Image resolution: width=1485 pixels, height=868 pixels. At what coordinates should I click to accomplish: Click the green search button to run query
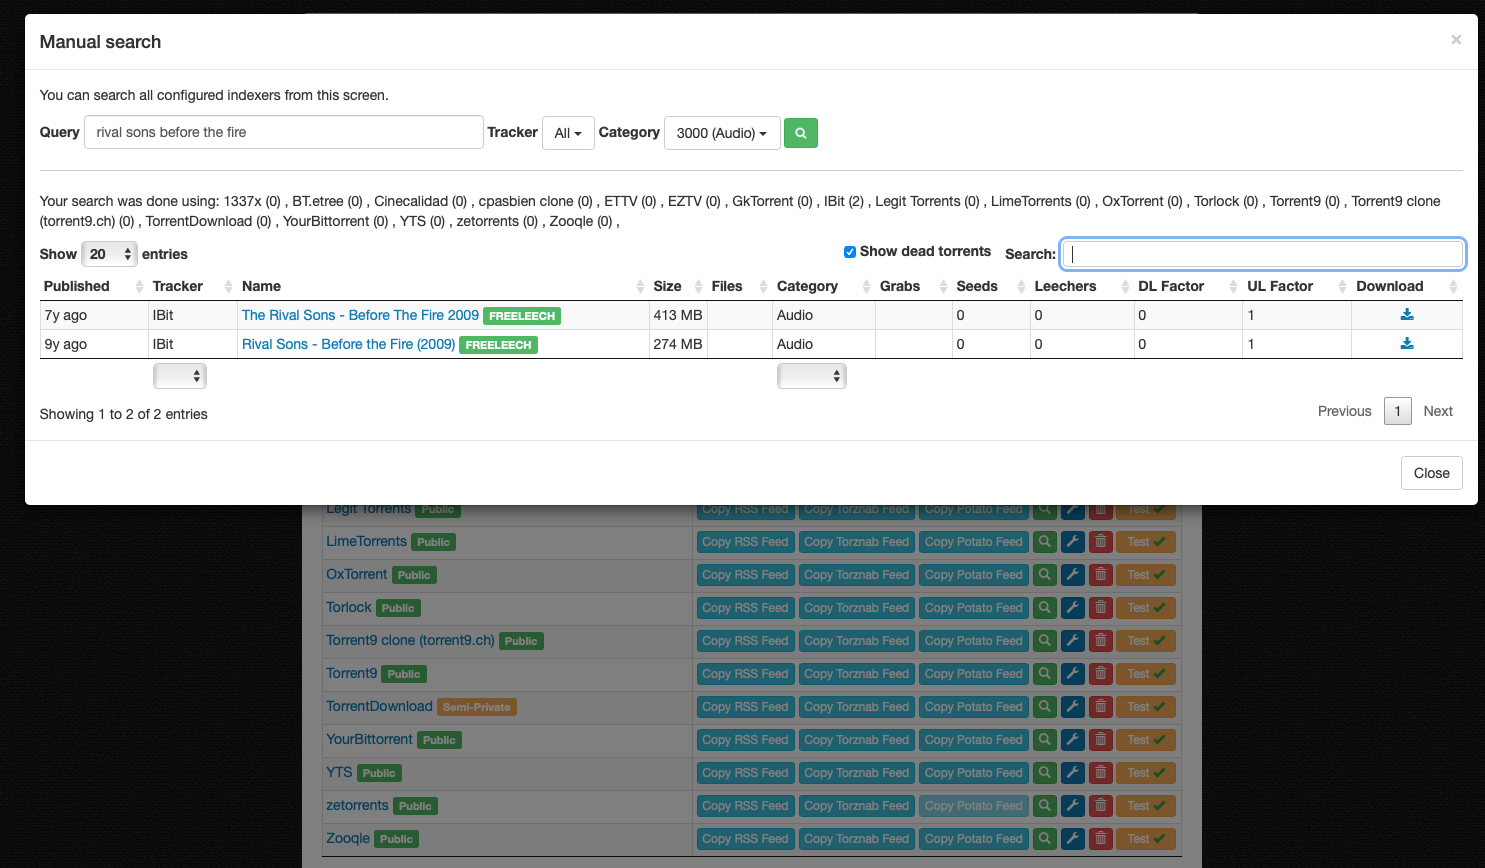[x=800, y=132]
